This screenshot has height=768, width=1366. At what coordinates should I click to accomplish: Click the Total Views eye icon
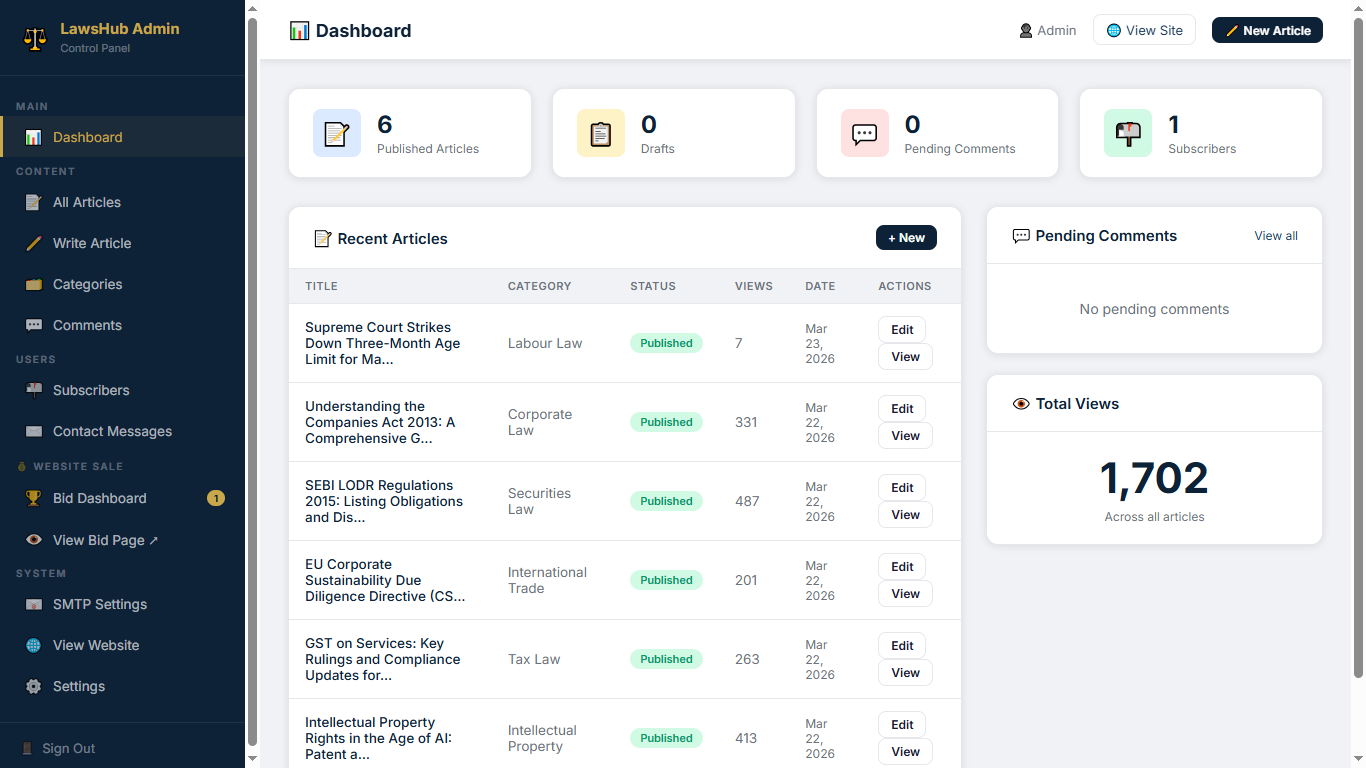coord(1021,404)
